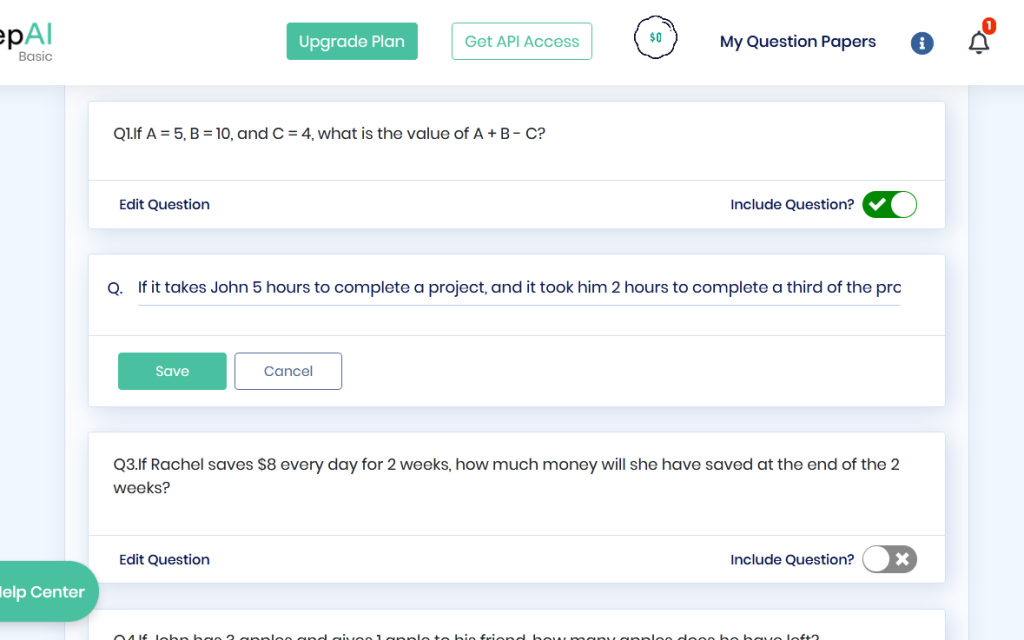
Task: Cancel editing the John project question
Action: pyautogui.click(x=288, y=371)
